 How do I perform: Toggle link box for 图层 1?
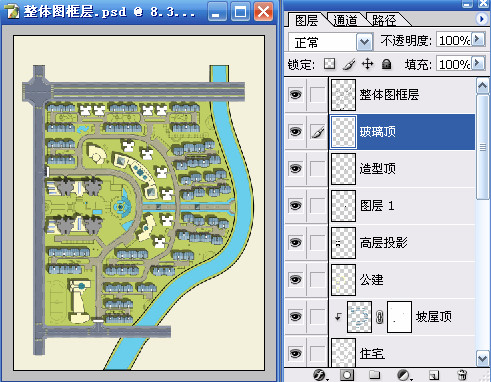[317, 206]
